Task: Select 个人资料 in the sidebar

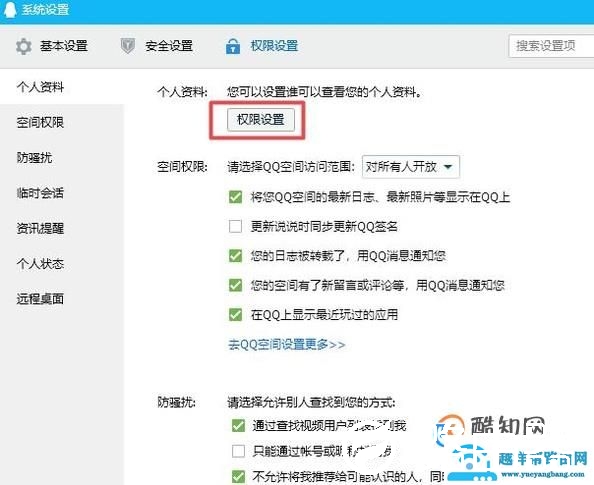Action: click(x=40, y=87)
